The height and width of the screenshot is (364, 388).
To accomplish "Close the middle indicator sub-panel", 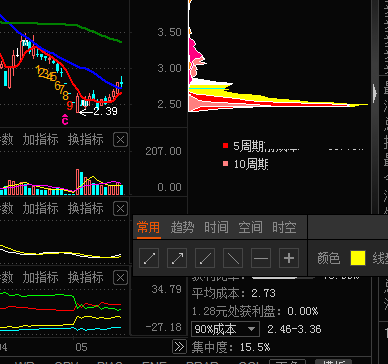I will coord(120,209).
